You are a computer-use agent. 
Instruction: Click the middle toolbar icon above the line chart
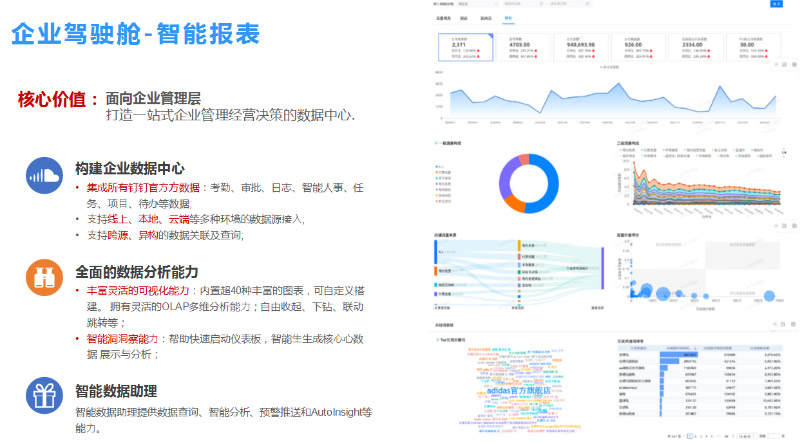(x=784, y=64)
